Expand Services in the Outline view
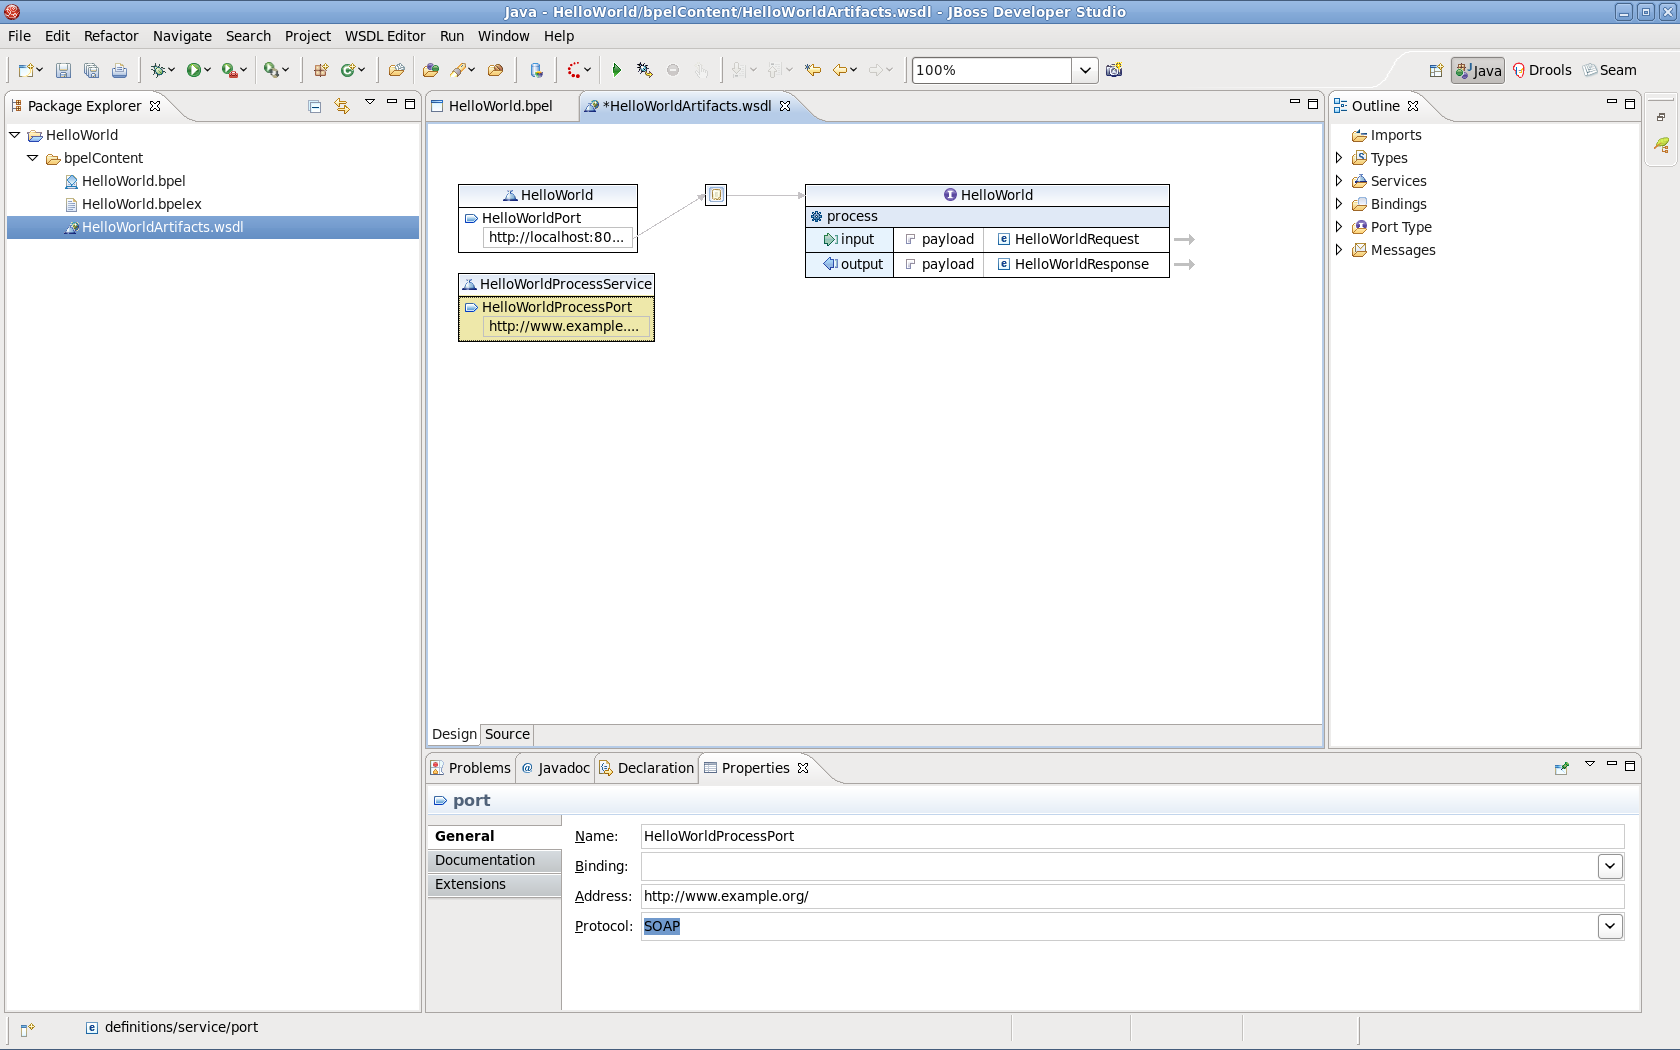The height and width of the screenshot is (1050, 1680). coord(1340,181)
